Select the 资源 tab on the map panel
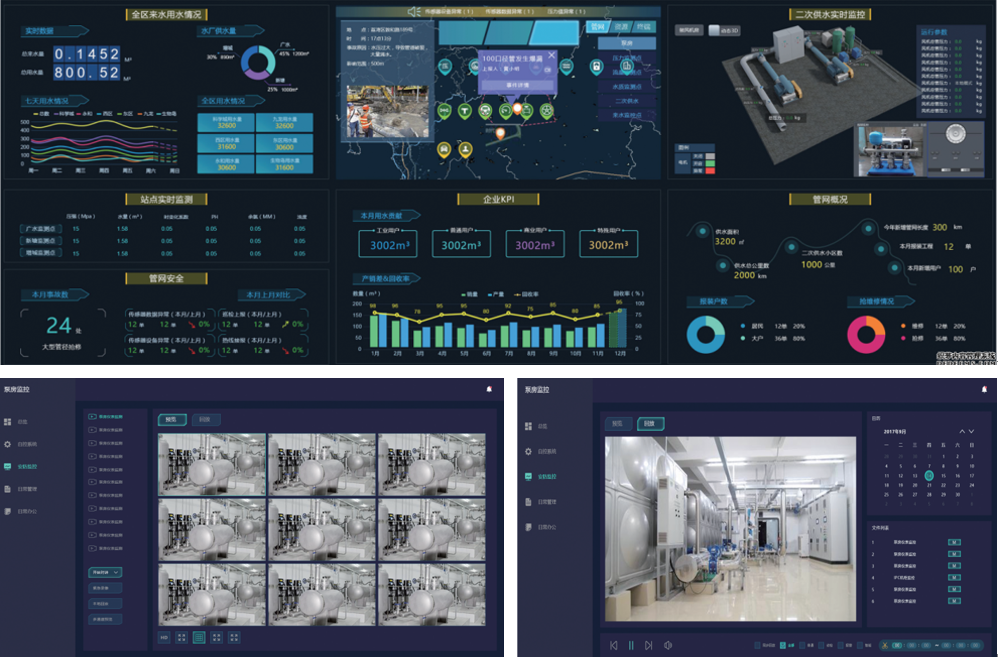 [621, 27]
